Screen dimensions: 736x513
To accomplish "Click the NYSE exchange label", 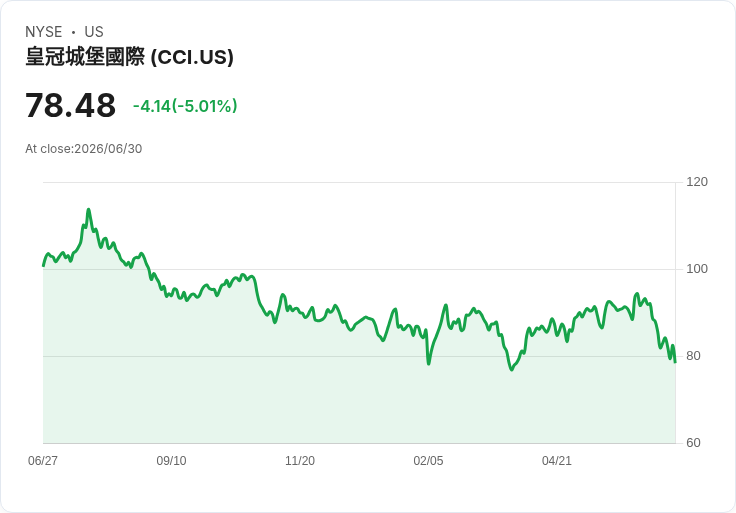I will click(44, 32).
